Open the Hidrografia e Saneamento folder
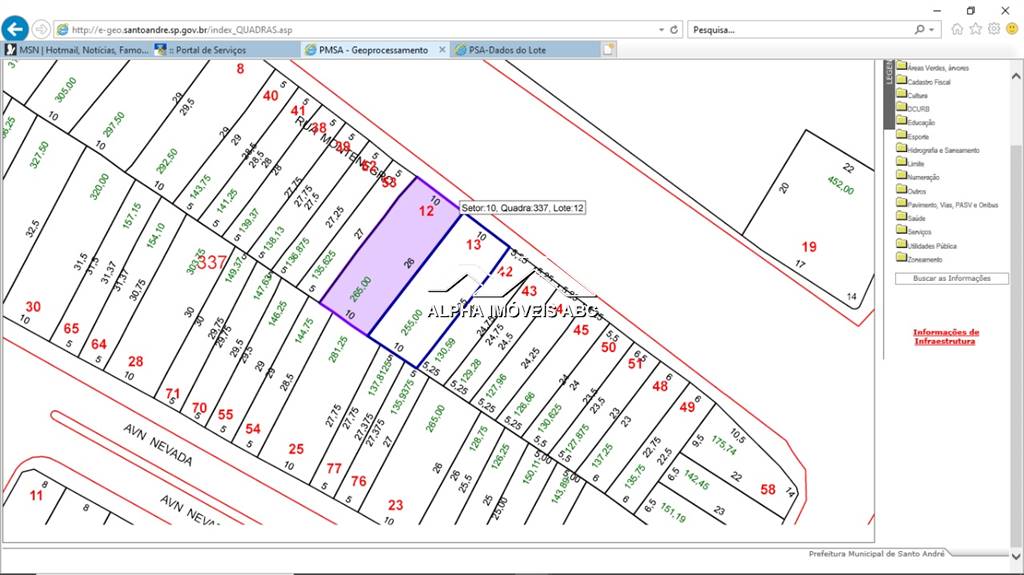The width and height of the screenshot is (1024, 575). (942, 149)
